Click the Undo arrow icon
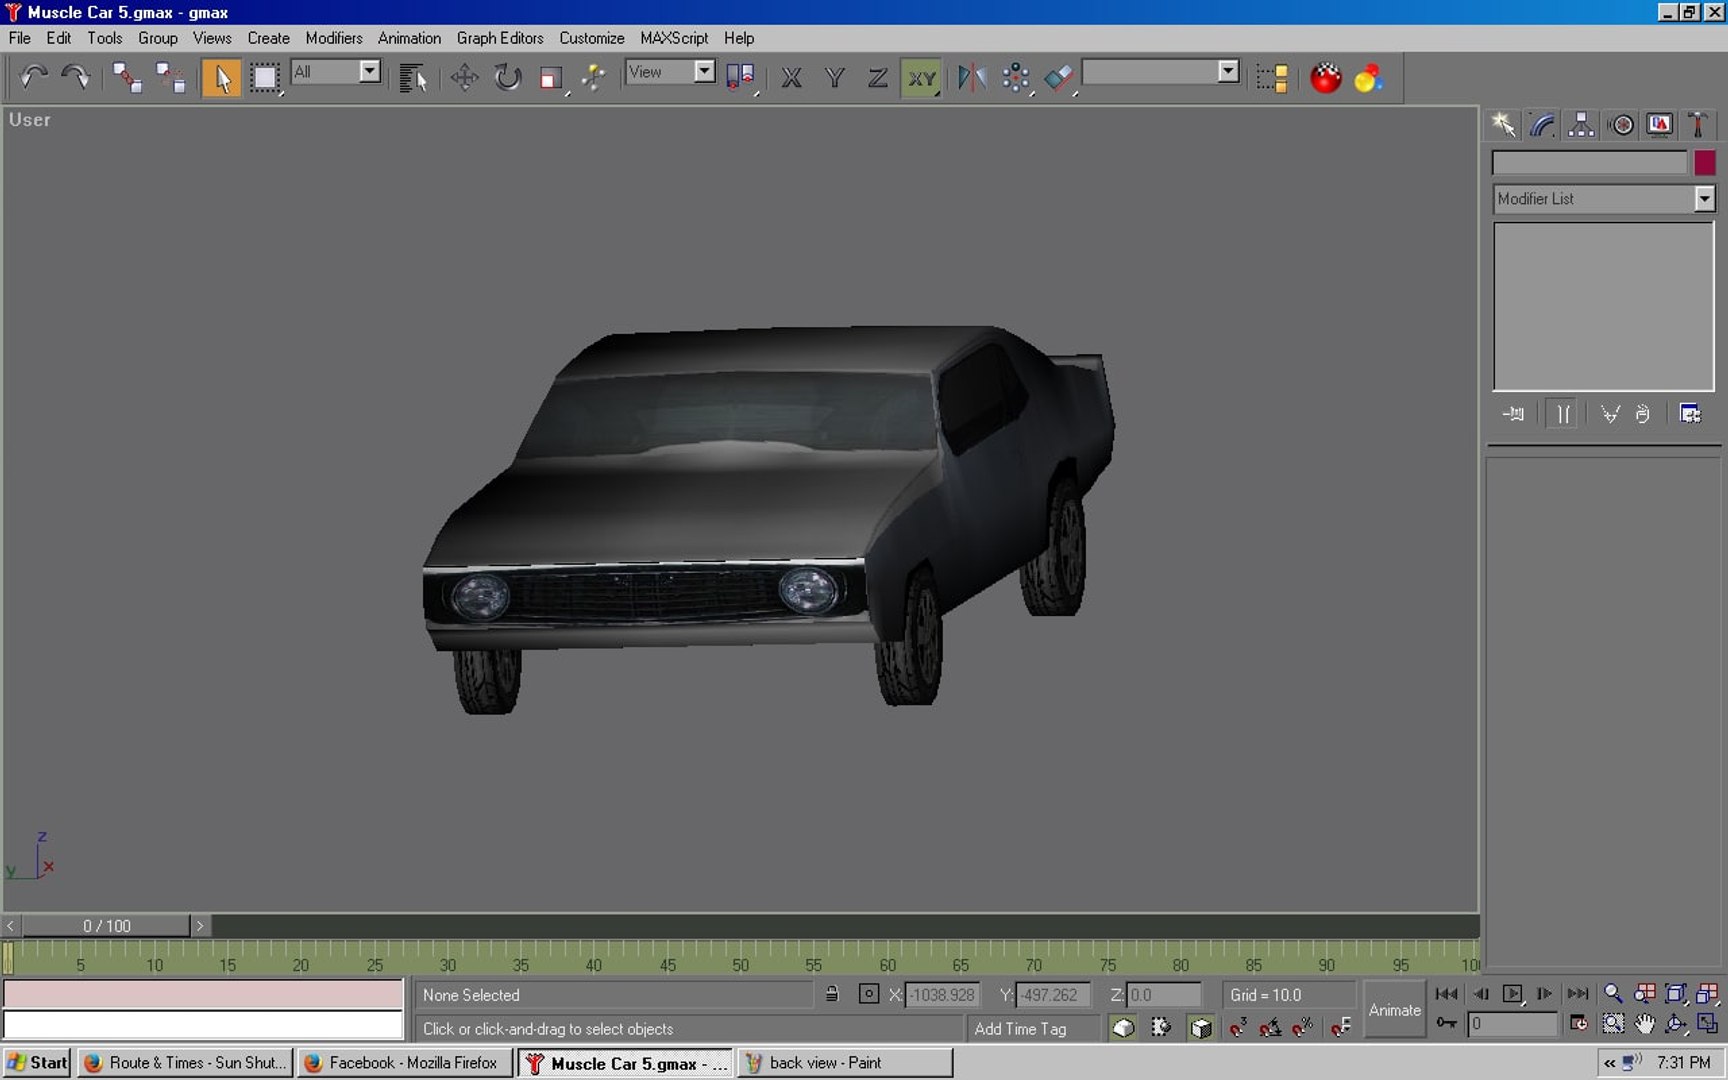 tap(33, 77)
